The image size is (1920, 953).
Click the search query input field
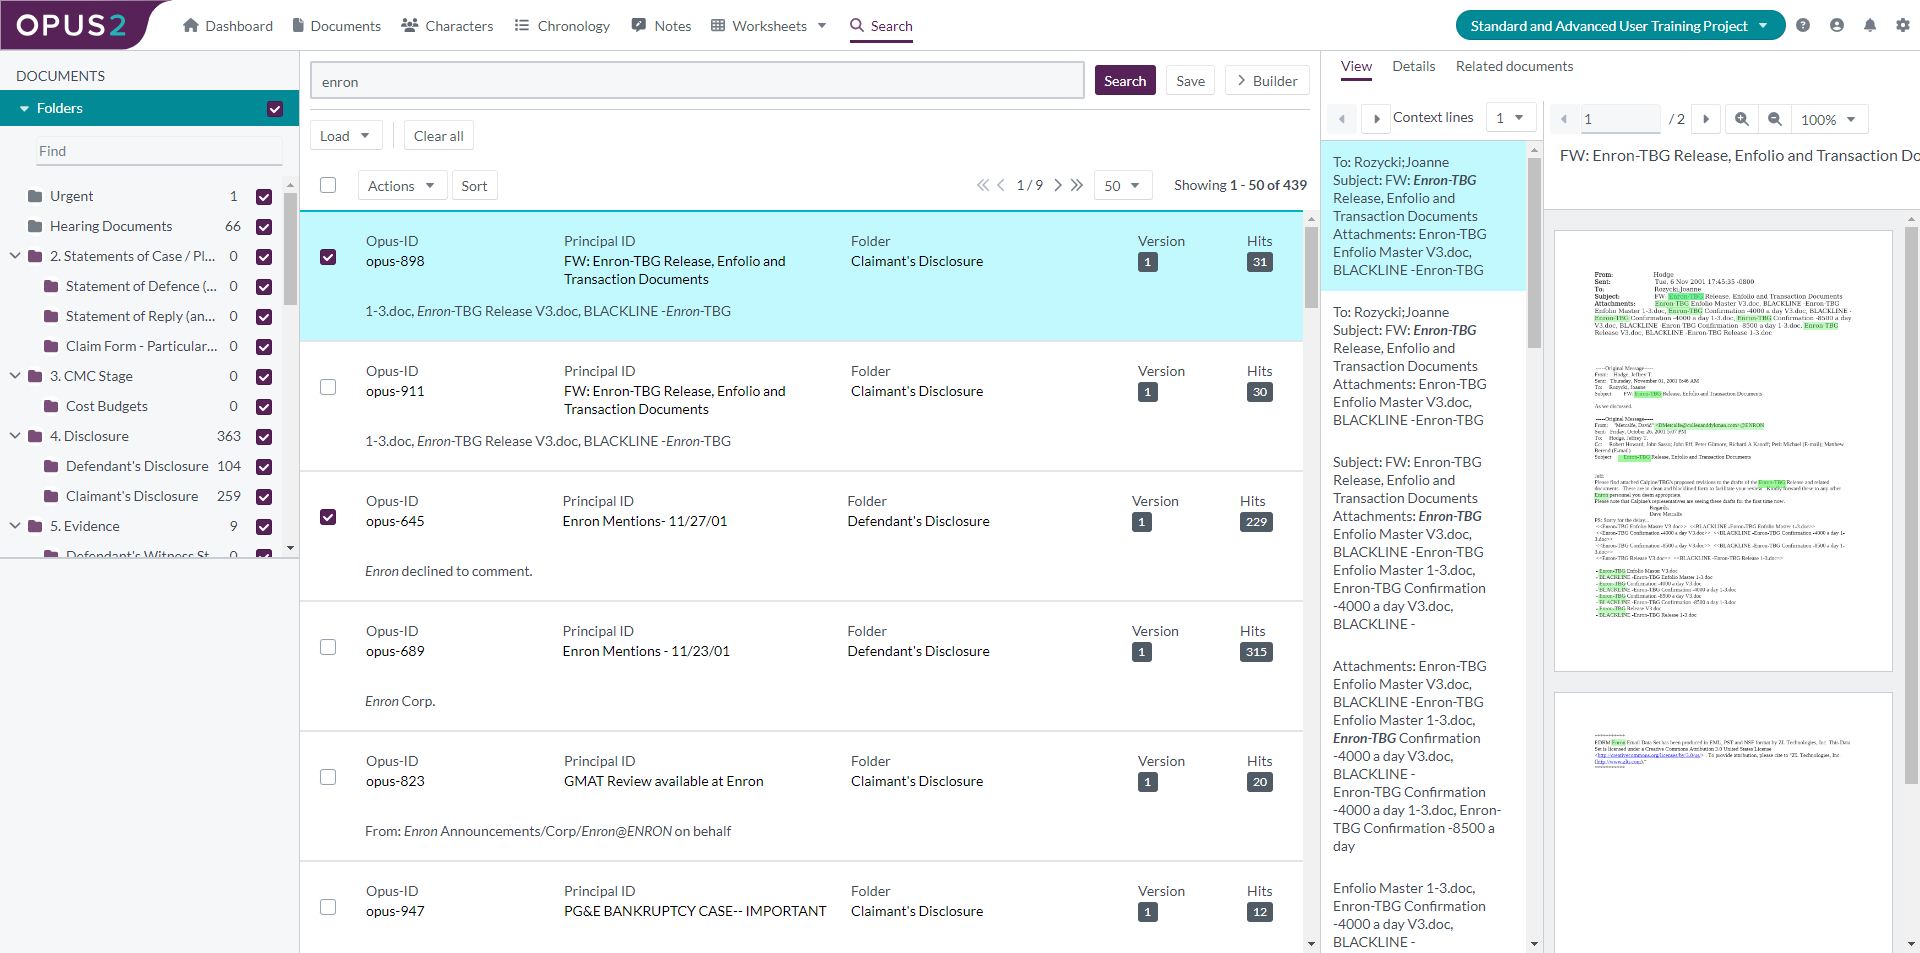(697, 81)
